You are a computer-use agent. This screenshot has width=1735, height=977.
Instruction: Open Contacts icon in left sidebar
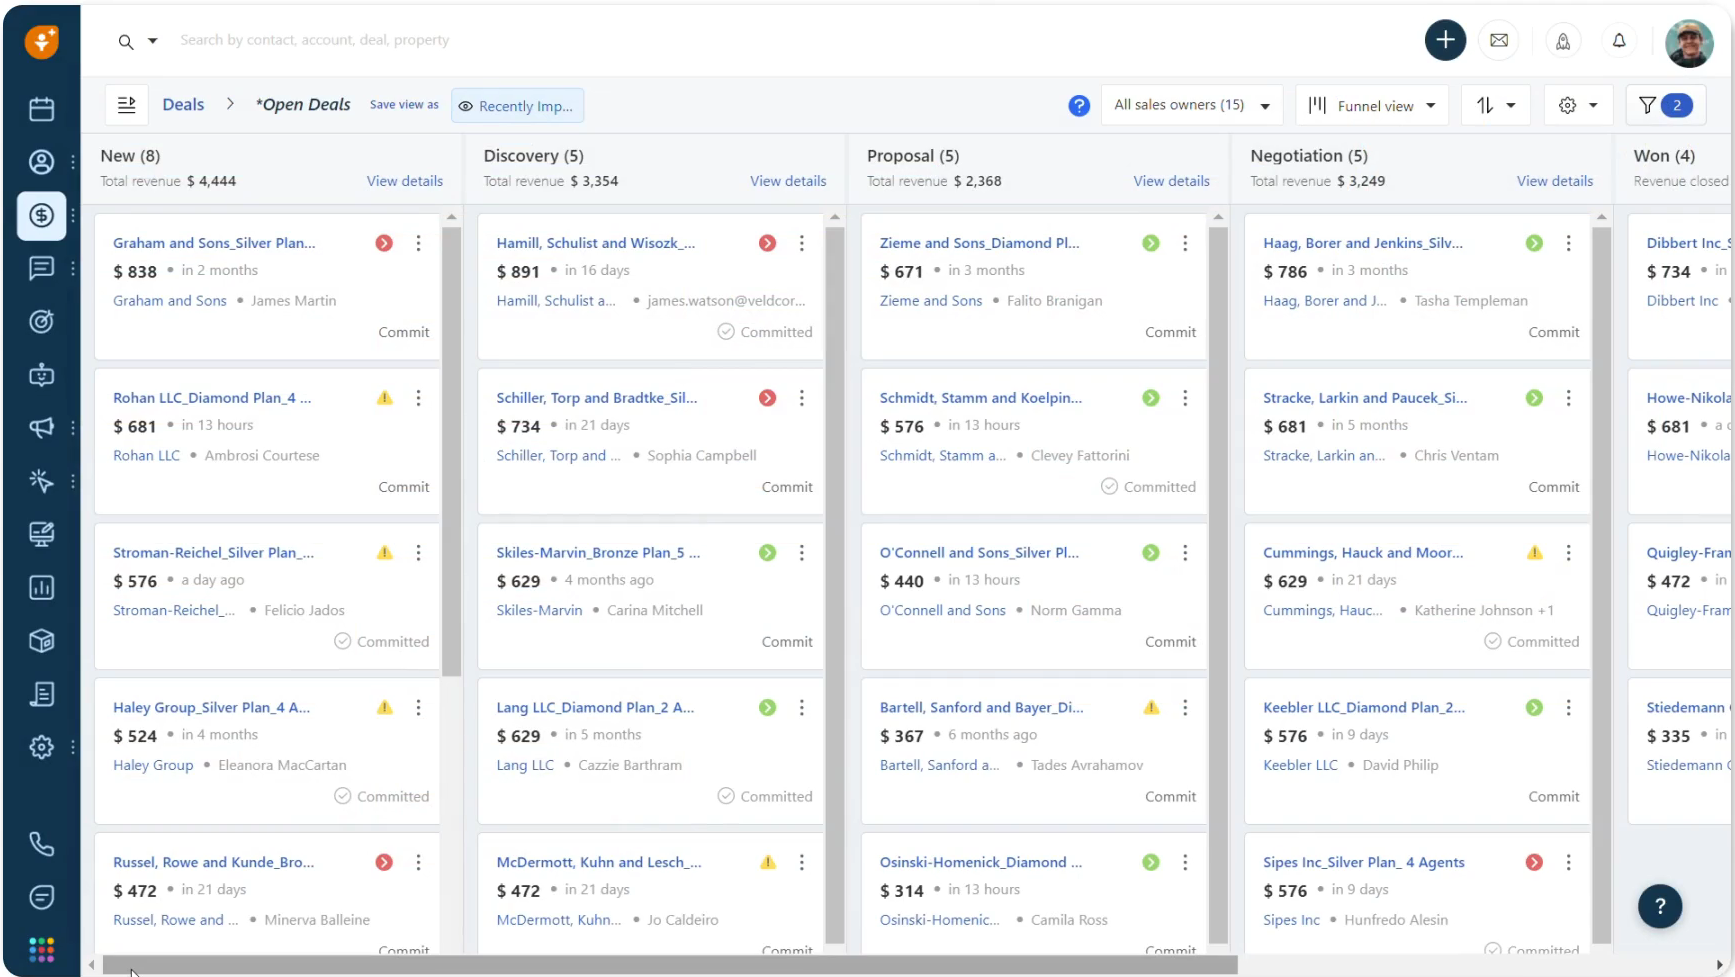click(41, 162)
